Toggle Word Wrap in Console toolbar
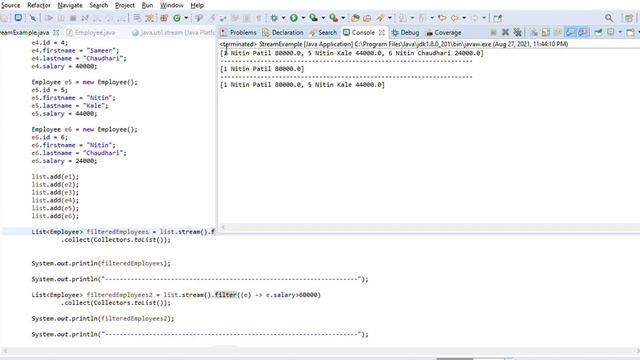 tap(557, 32)
